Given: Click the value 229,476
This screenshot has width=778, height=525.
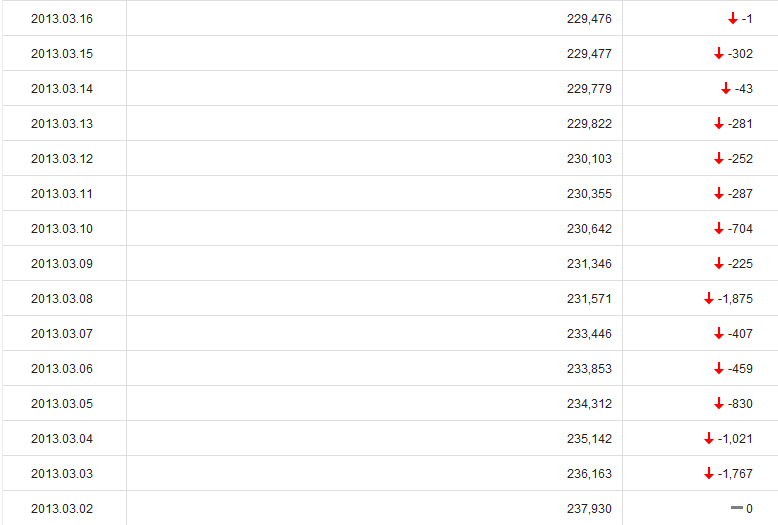Looking at the screenshot, I should click(x=589, y=19).
